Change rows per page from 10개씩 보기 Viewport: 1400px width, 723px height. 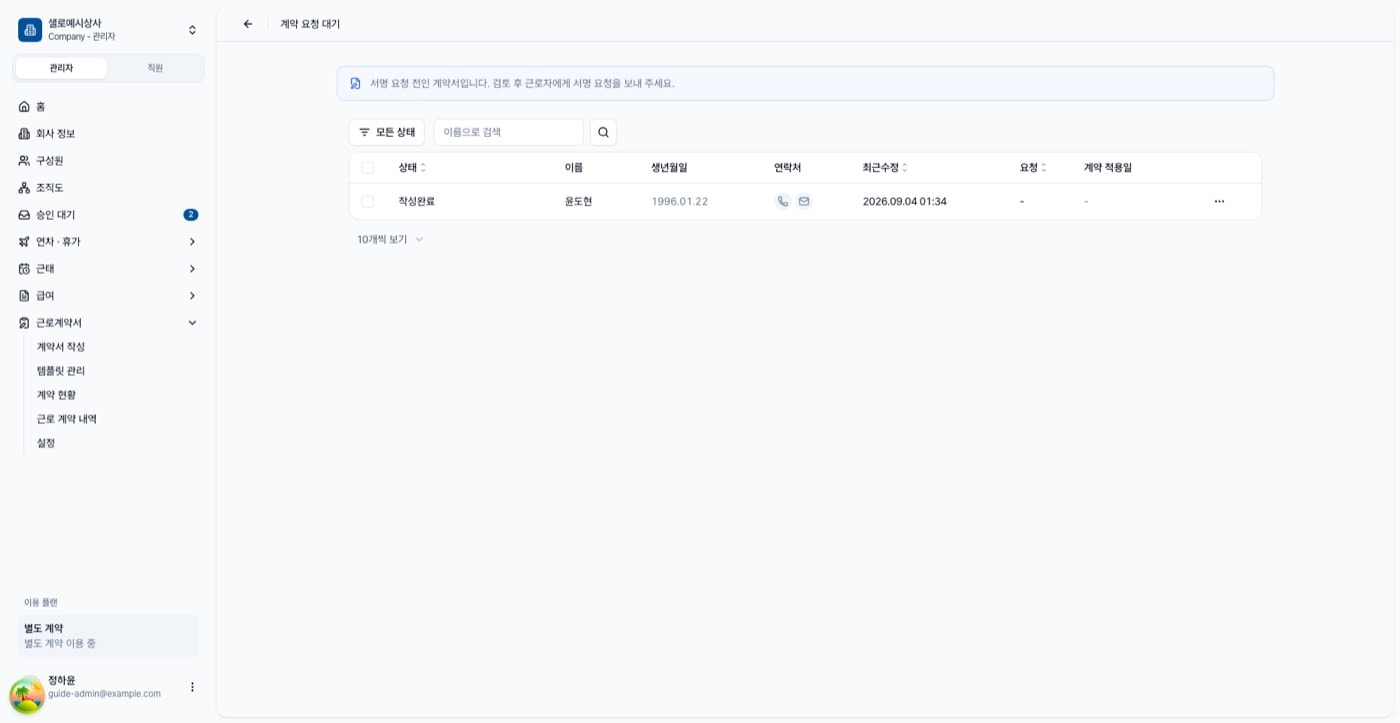390,239
